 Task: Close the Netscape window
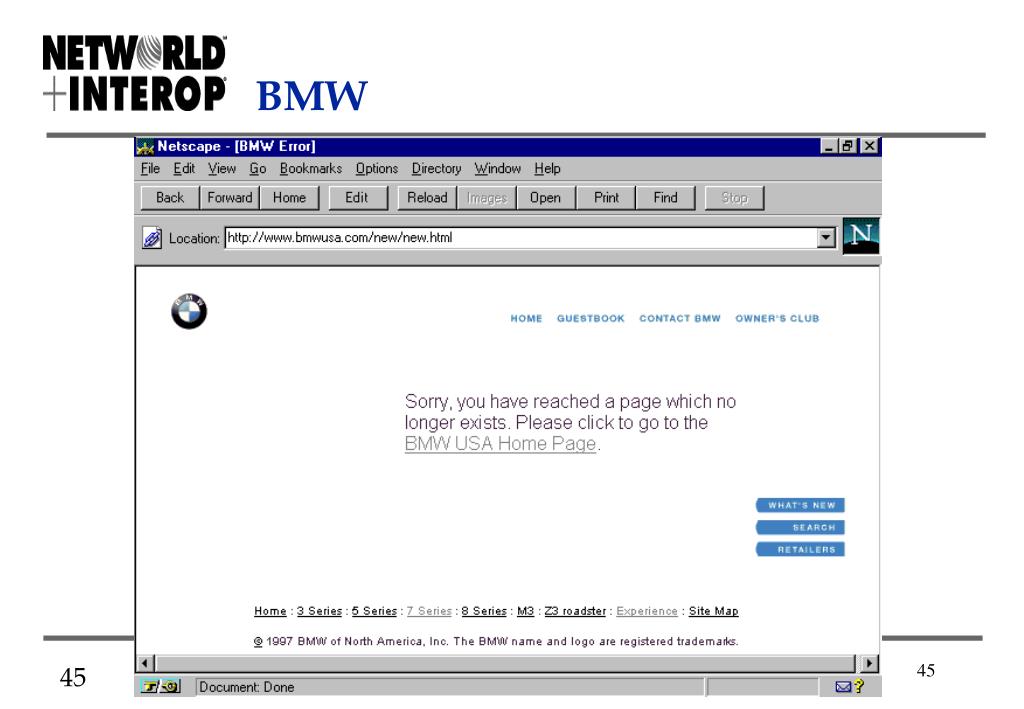[869, 146]
